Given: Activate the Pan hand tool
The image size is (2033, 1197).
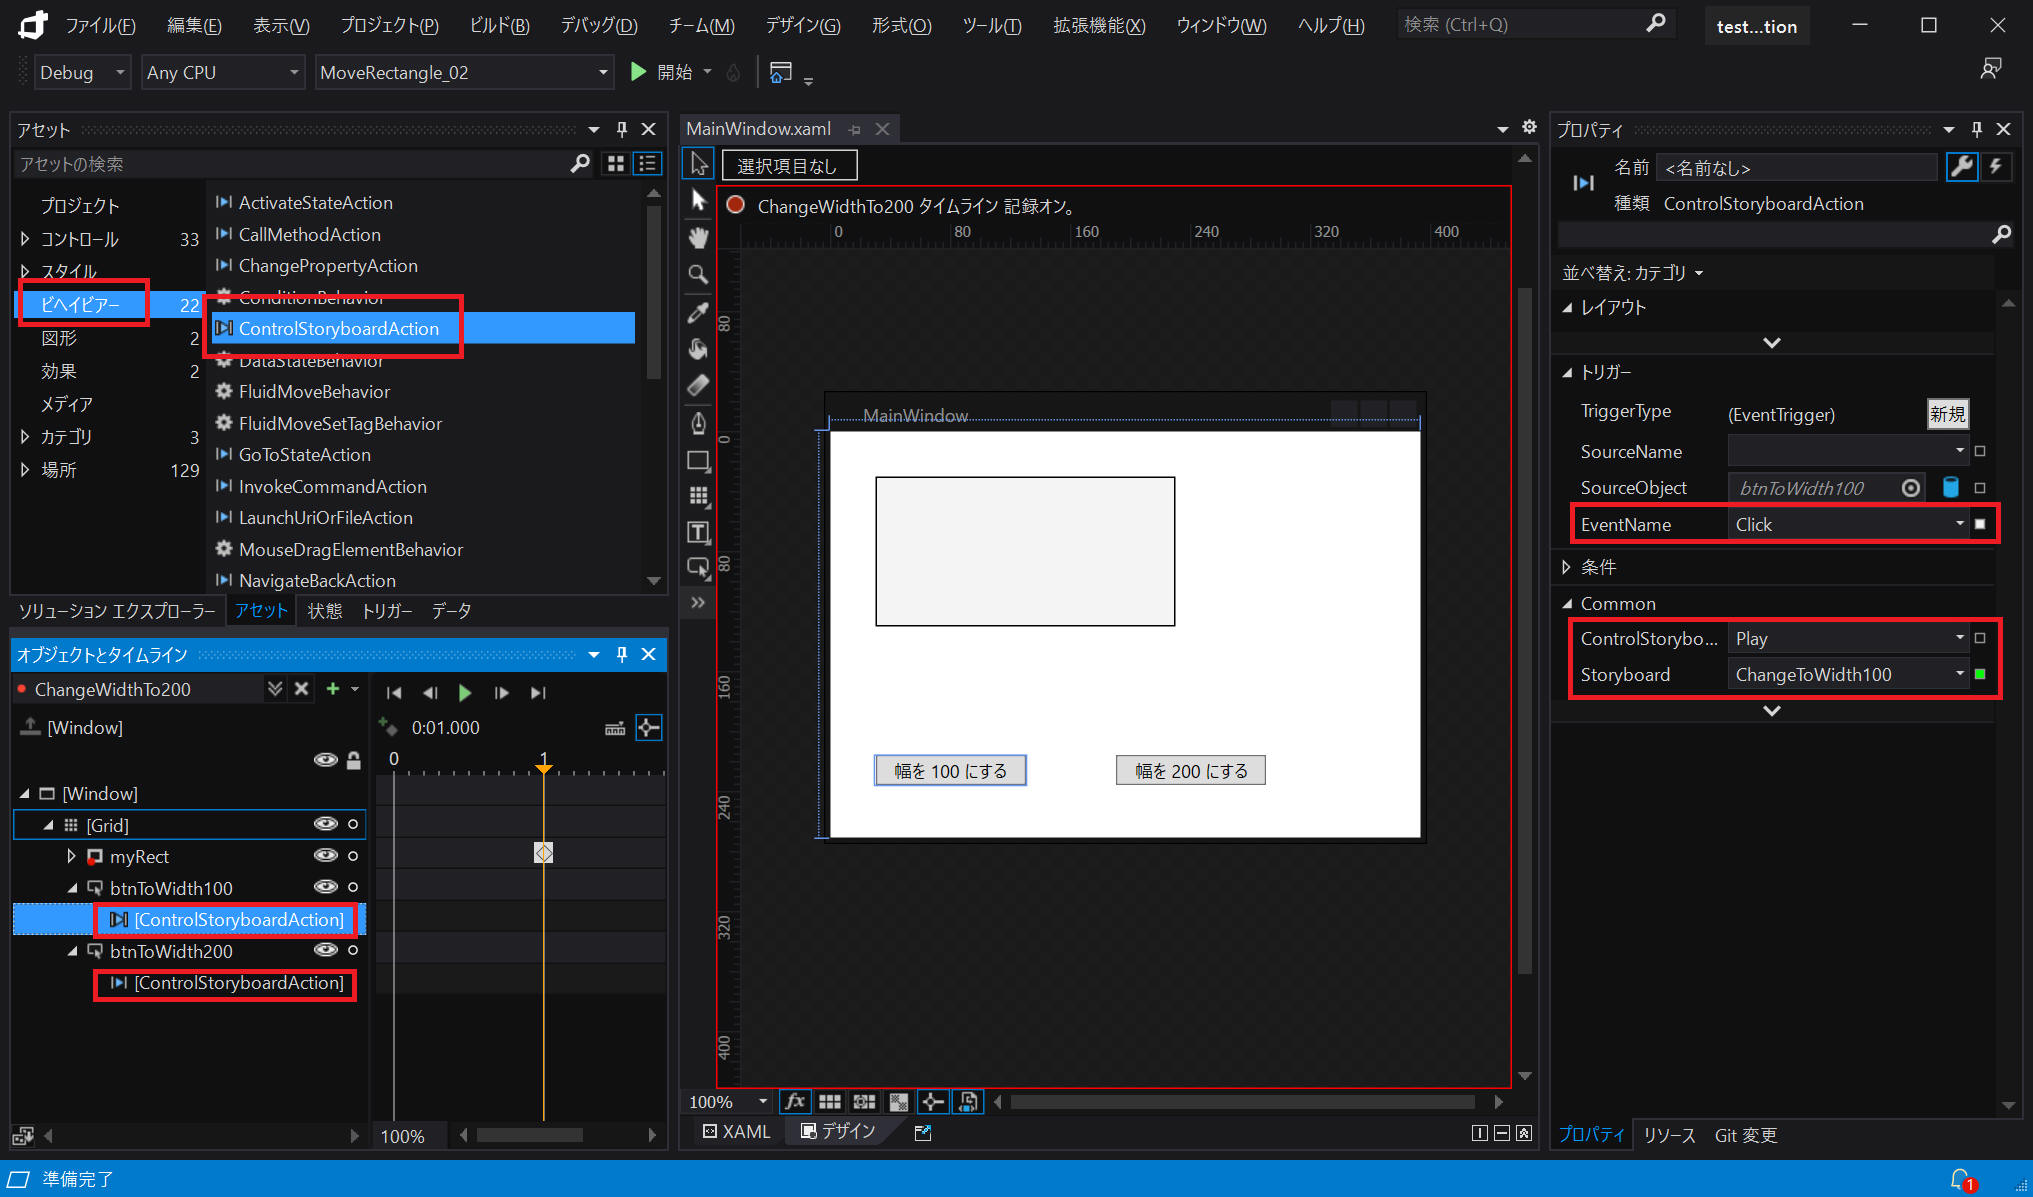Looking at the screenshot, I should point(699,238).
